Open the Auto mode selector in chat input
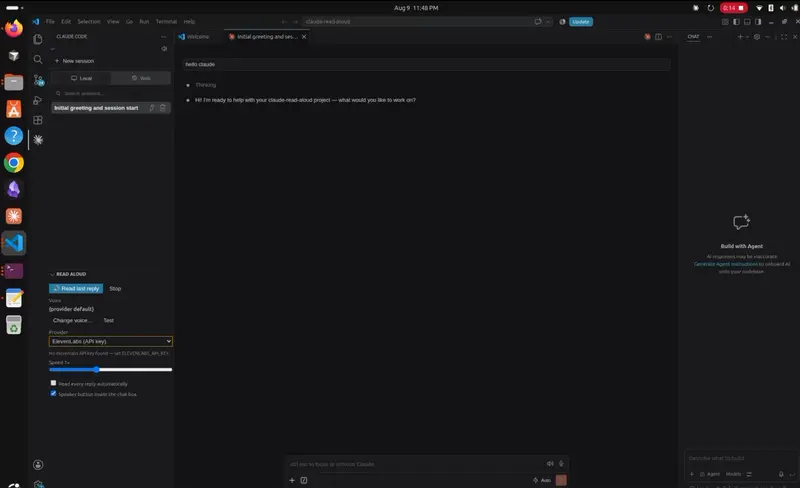Viewport: 800px width, 488px height. pos(542,480)
